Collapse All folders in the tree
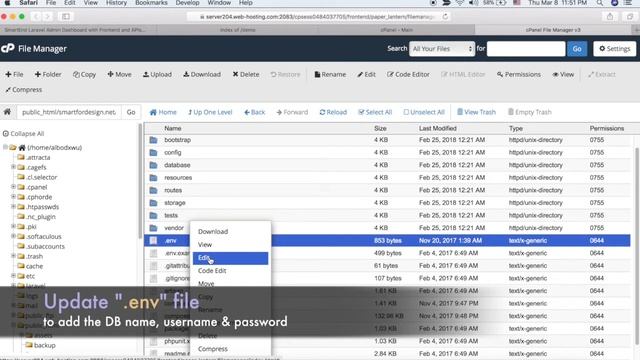The height and width of the screenshot is (360, 640). [x=23, y=133]
